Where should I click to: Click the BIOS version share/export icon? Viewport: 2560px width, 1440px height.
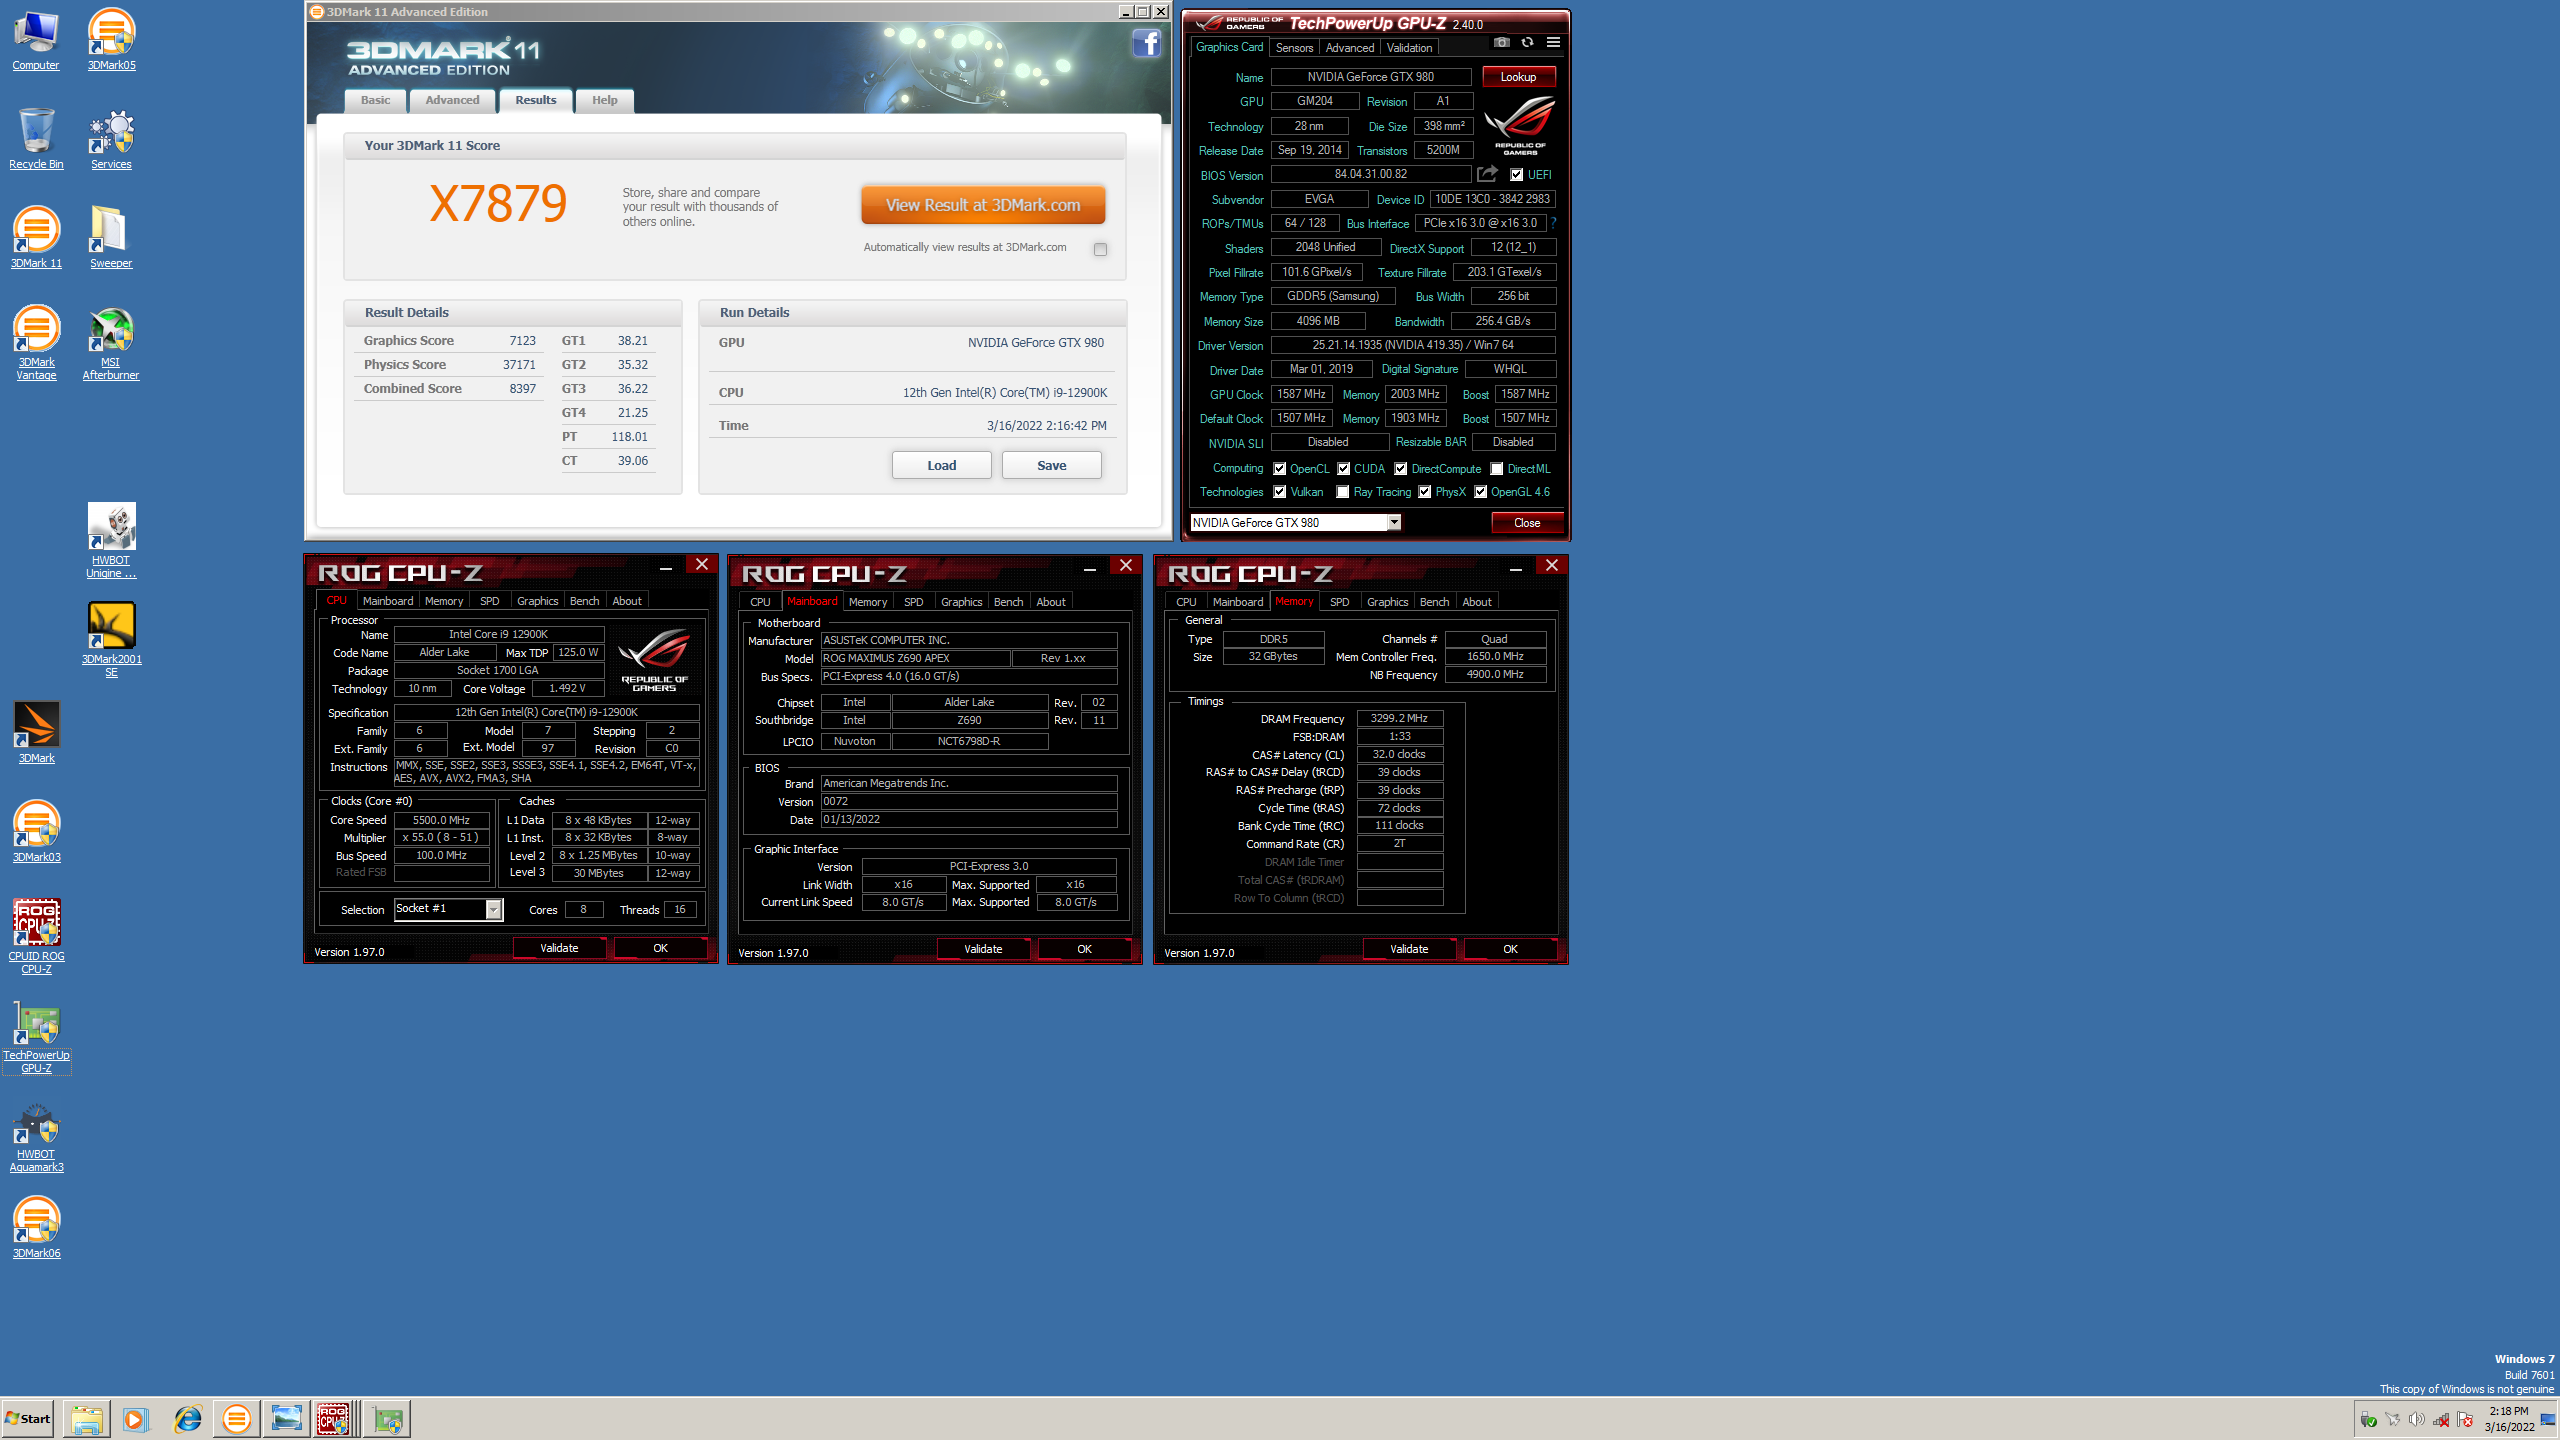tap(1487, 174)
